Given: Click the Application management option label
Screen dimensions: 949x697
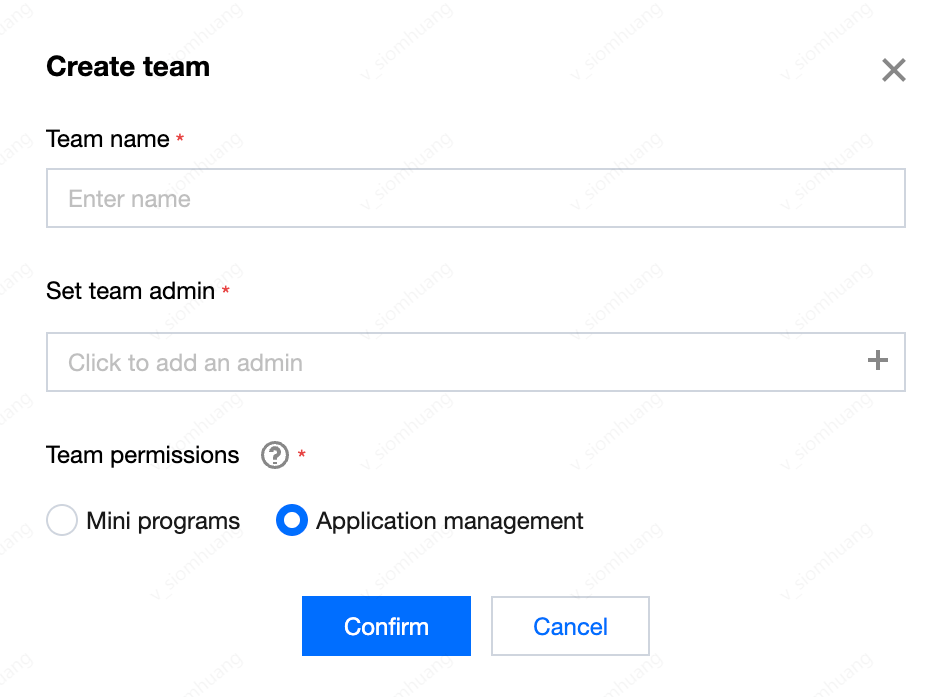Looking at the screenshot, I should click(449, 521).
